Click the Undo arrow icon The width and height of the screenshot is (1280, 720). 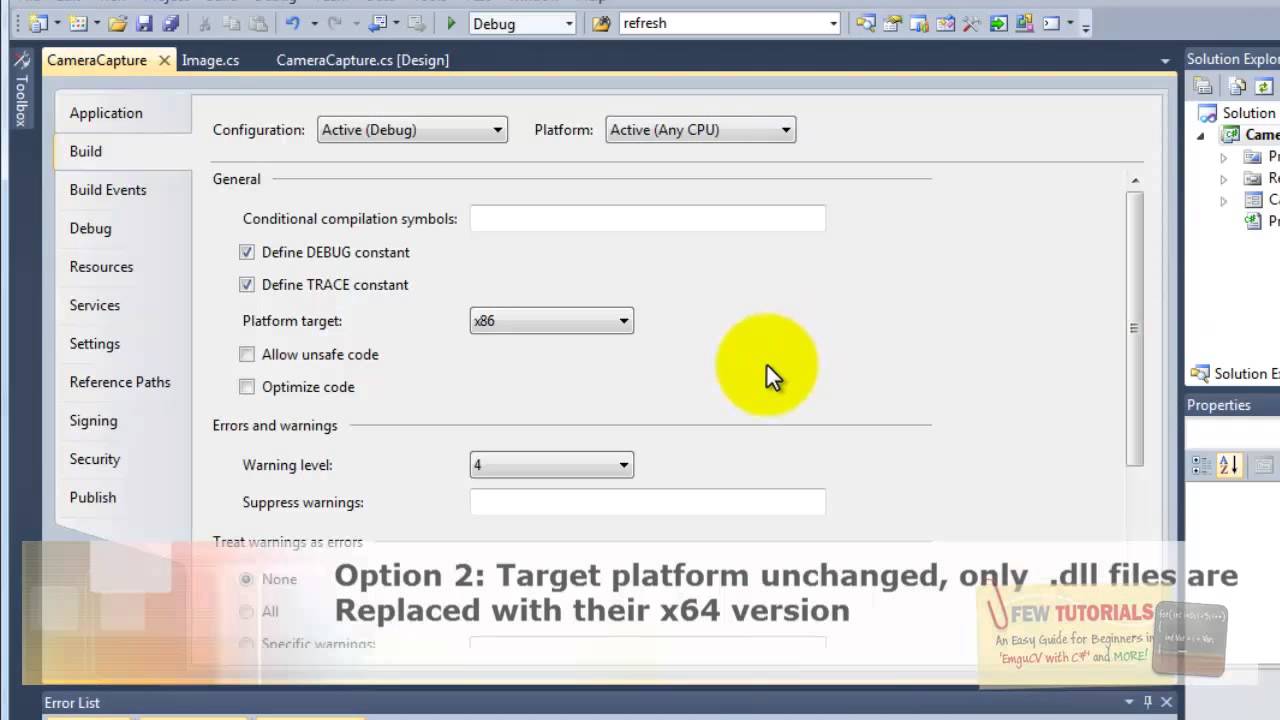[292, 23]
